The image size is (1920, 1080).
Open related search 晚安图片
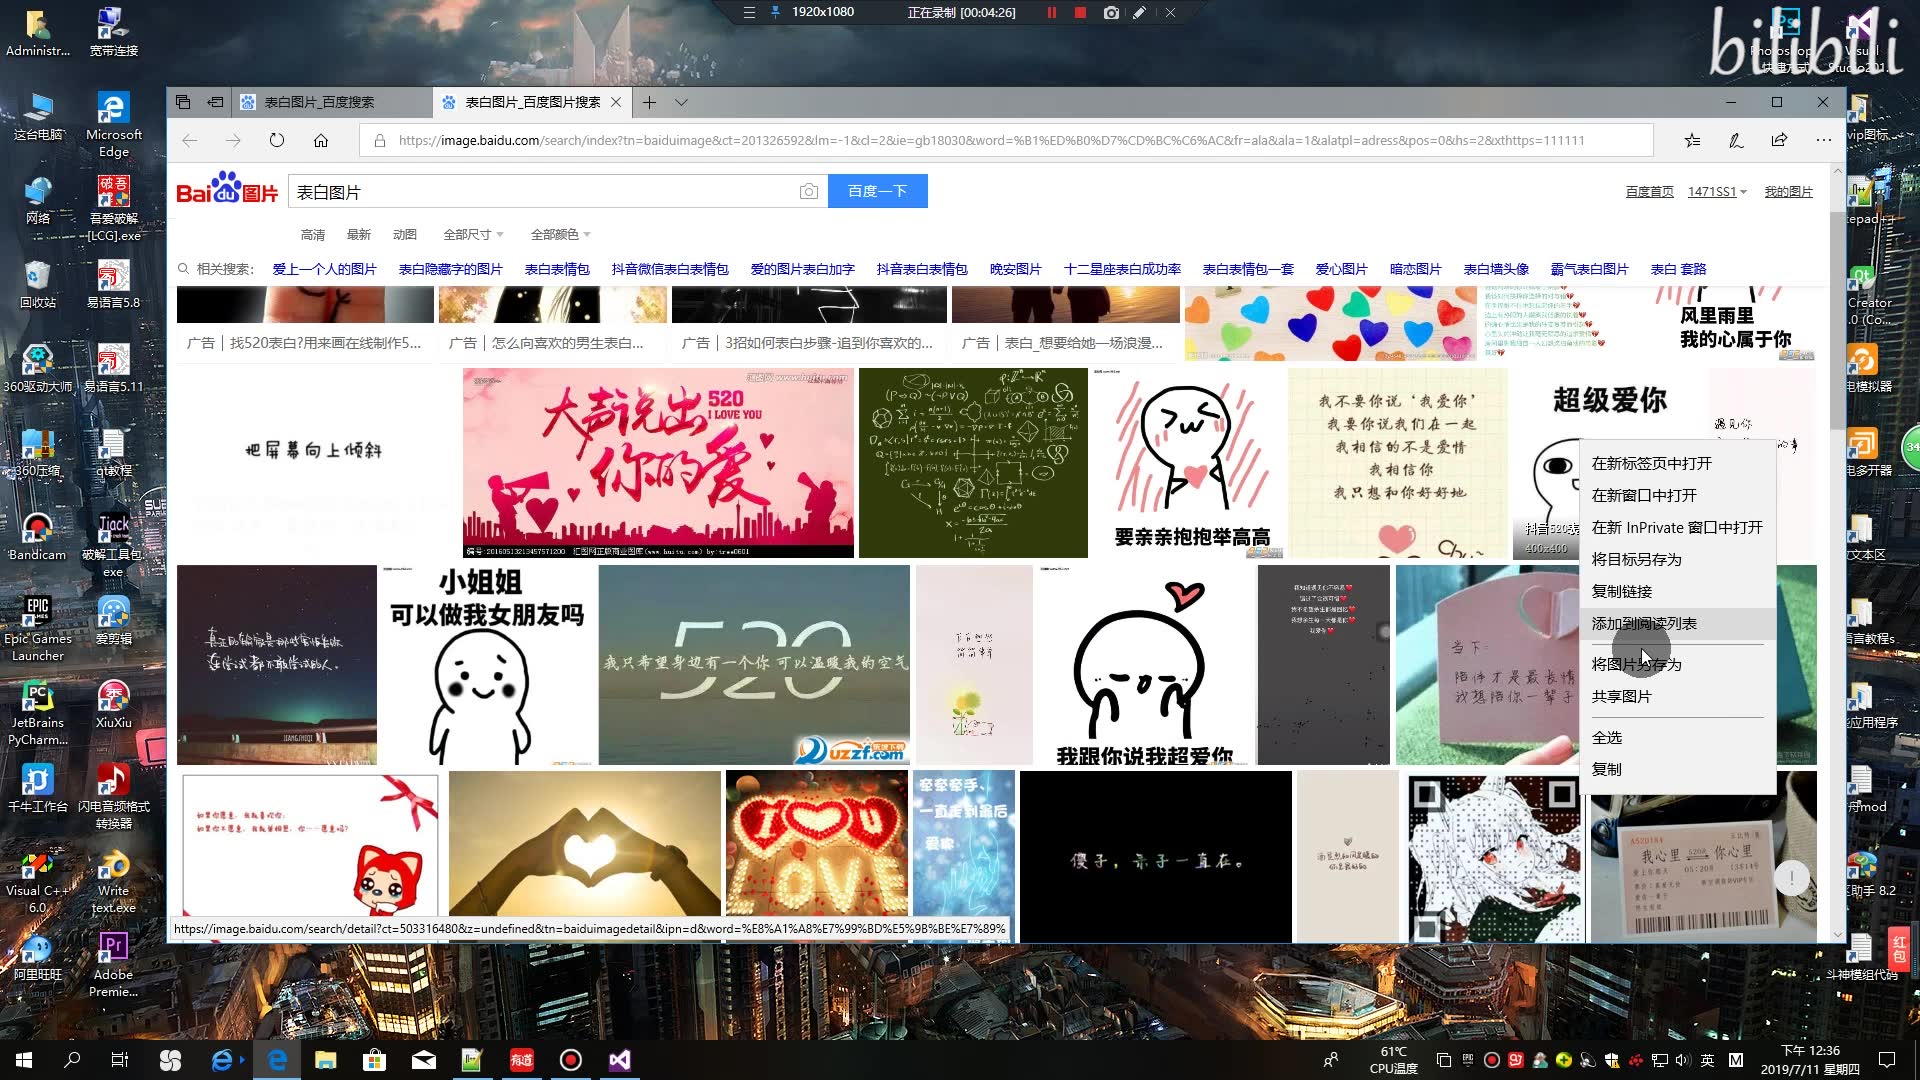click(1015, 269)
